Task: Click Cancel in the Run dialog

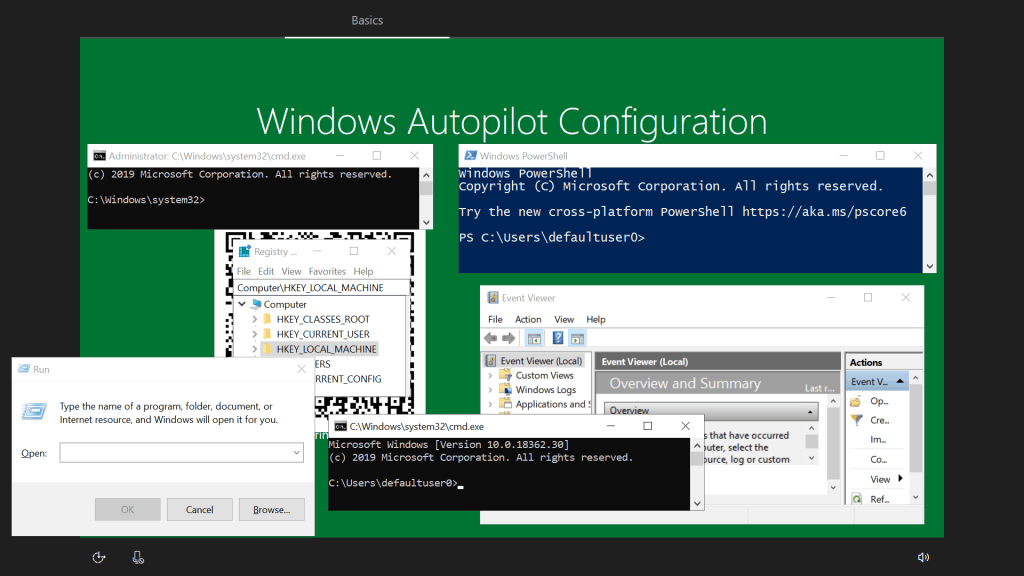Action: [x=199, y=509]
